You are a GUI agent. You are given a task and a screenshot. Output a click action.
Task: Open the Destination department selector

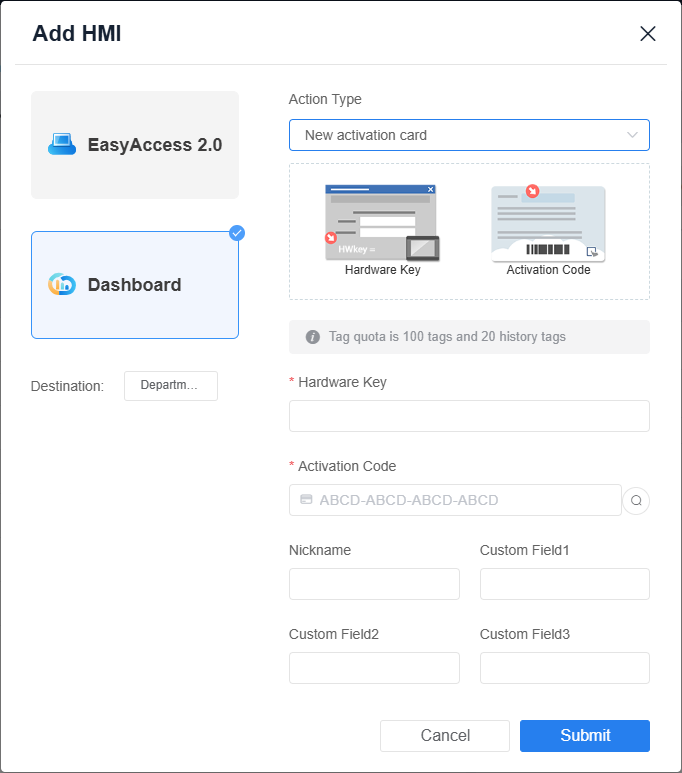coord(171,386)
